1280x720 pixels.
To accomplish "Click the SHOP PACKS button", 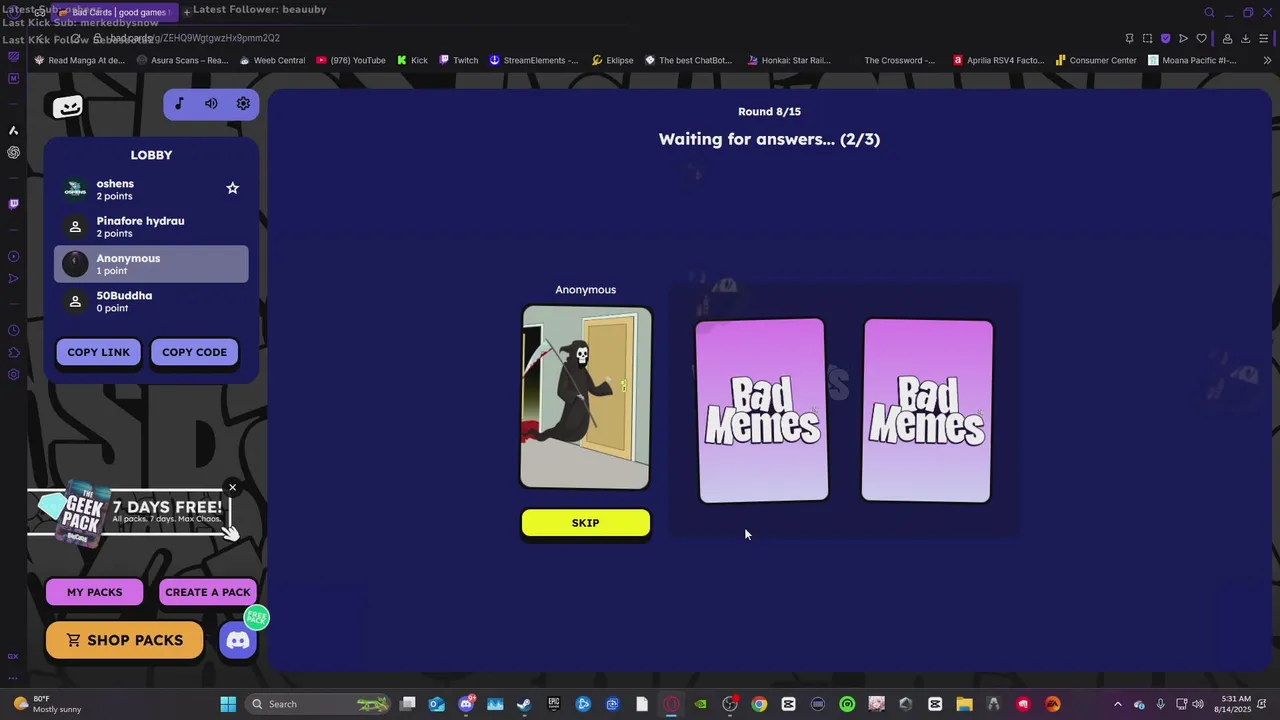I will [125, 640].
